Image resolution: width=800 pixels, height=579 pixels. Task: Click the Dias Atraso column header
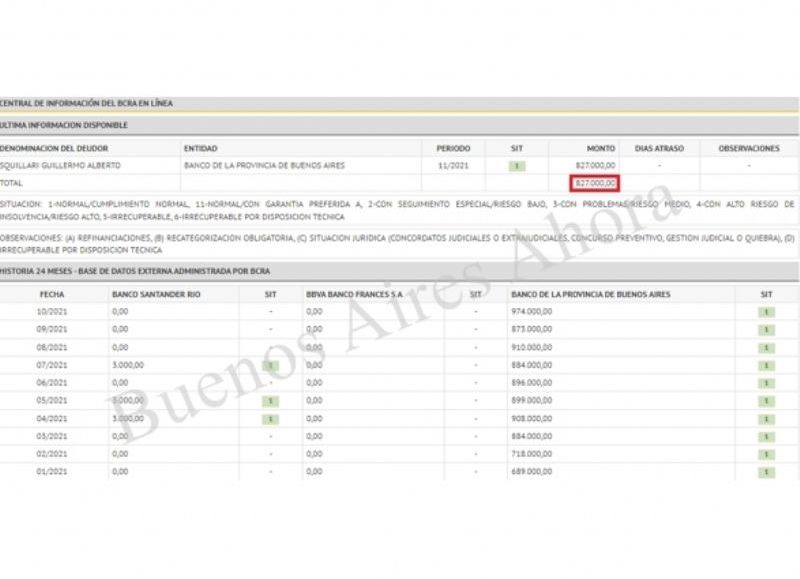659,148
